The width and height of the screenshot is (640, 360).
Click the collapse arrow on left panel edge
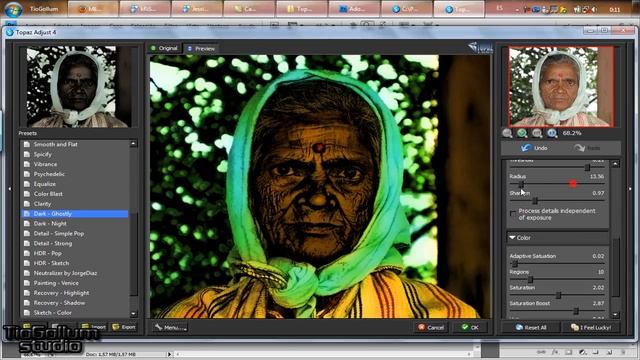[x=10, y=189]
